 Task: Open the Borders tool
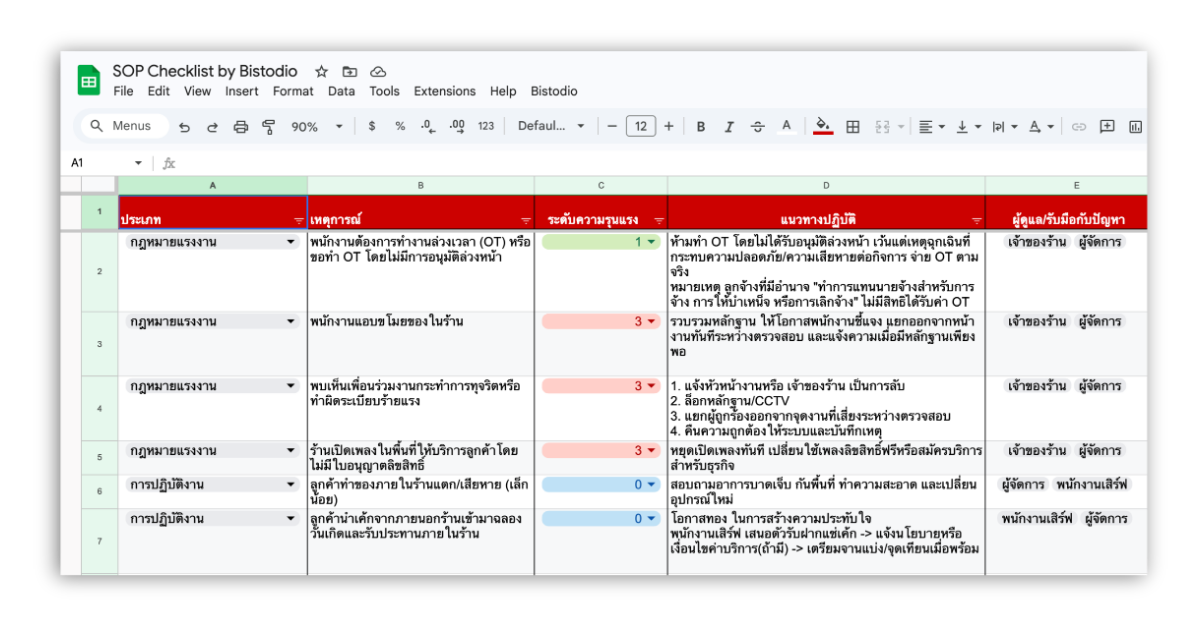tap(853, 127)
